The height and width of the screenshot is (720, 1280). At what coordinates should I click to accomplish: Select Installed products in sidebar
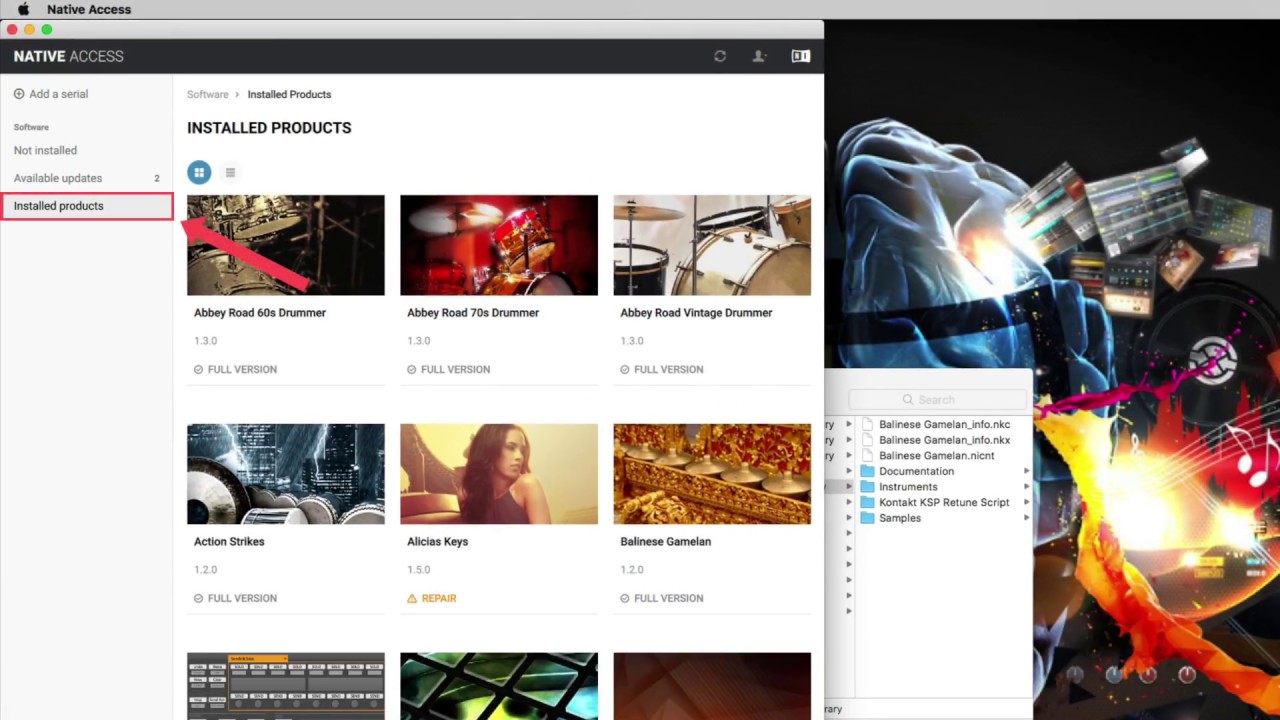[x=87, y=206]
